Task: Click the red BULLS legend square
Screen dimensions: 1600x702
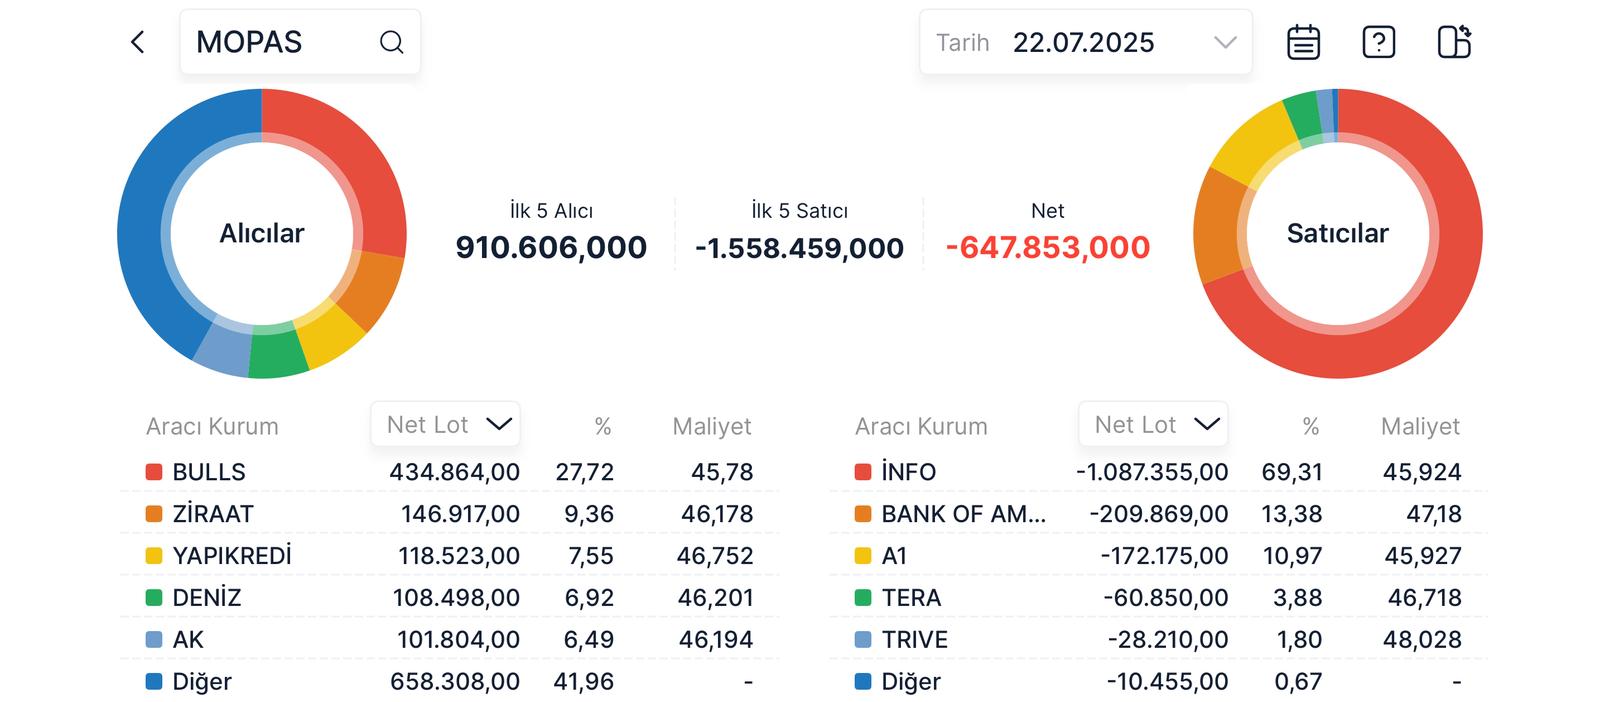Action: pyautogui.click(x=154, y=472)
